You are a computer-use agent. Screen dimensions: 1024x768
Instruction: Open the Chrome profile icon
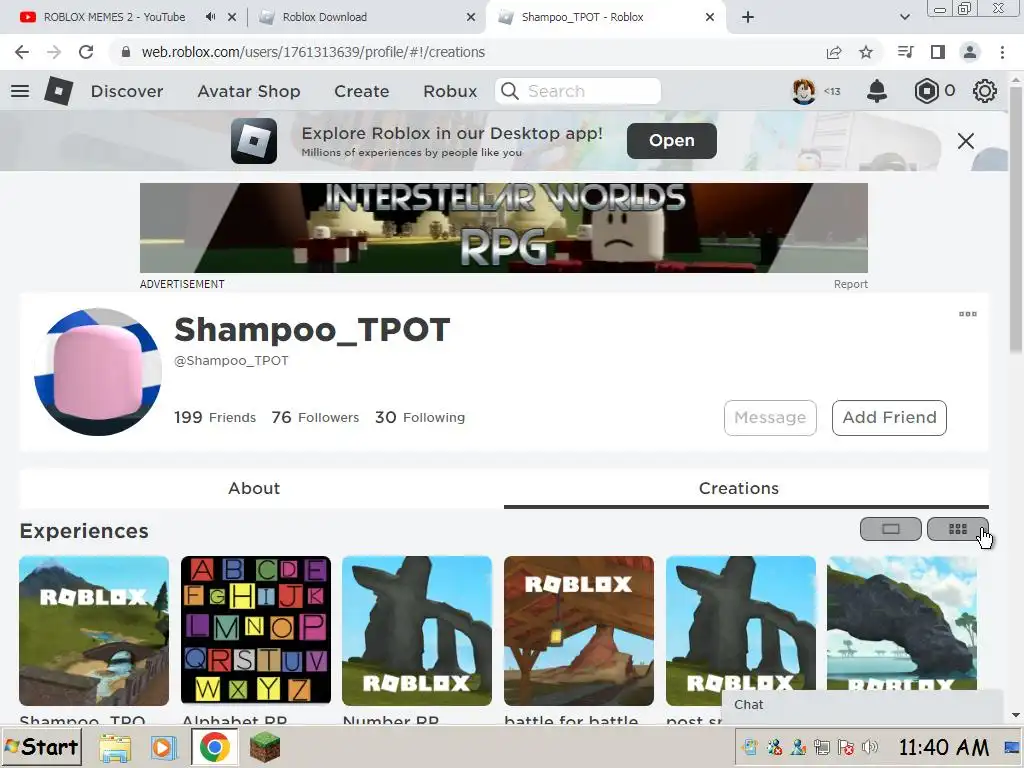970,52
